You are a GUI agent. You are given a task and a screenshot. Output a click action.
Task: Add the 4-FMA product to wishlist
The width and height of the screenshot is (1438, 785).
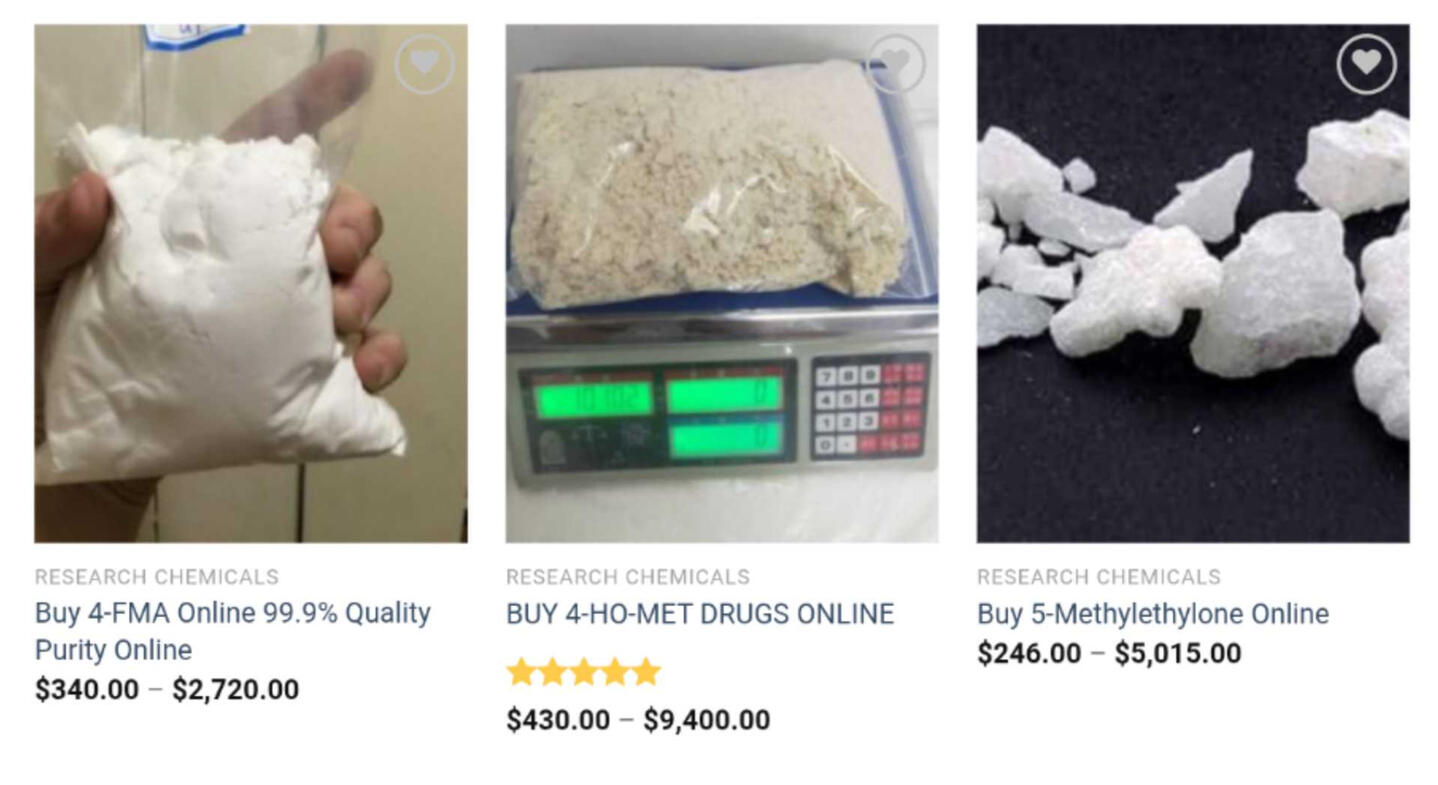pos(424,65)
